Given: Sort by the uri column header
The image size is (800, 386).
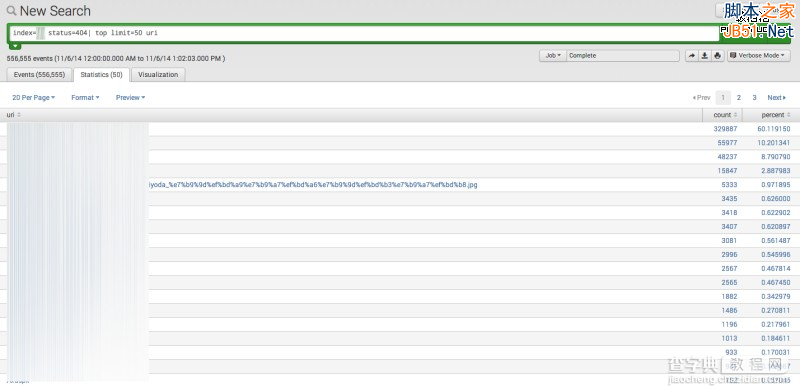Looking at the screenshot, I should [14, 115].
